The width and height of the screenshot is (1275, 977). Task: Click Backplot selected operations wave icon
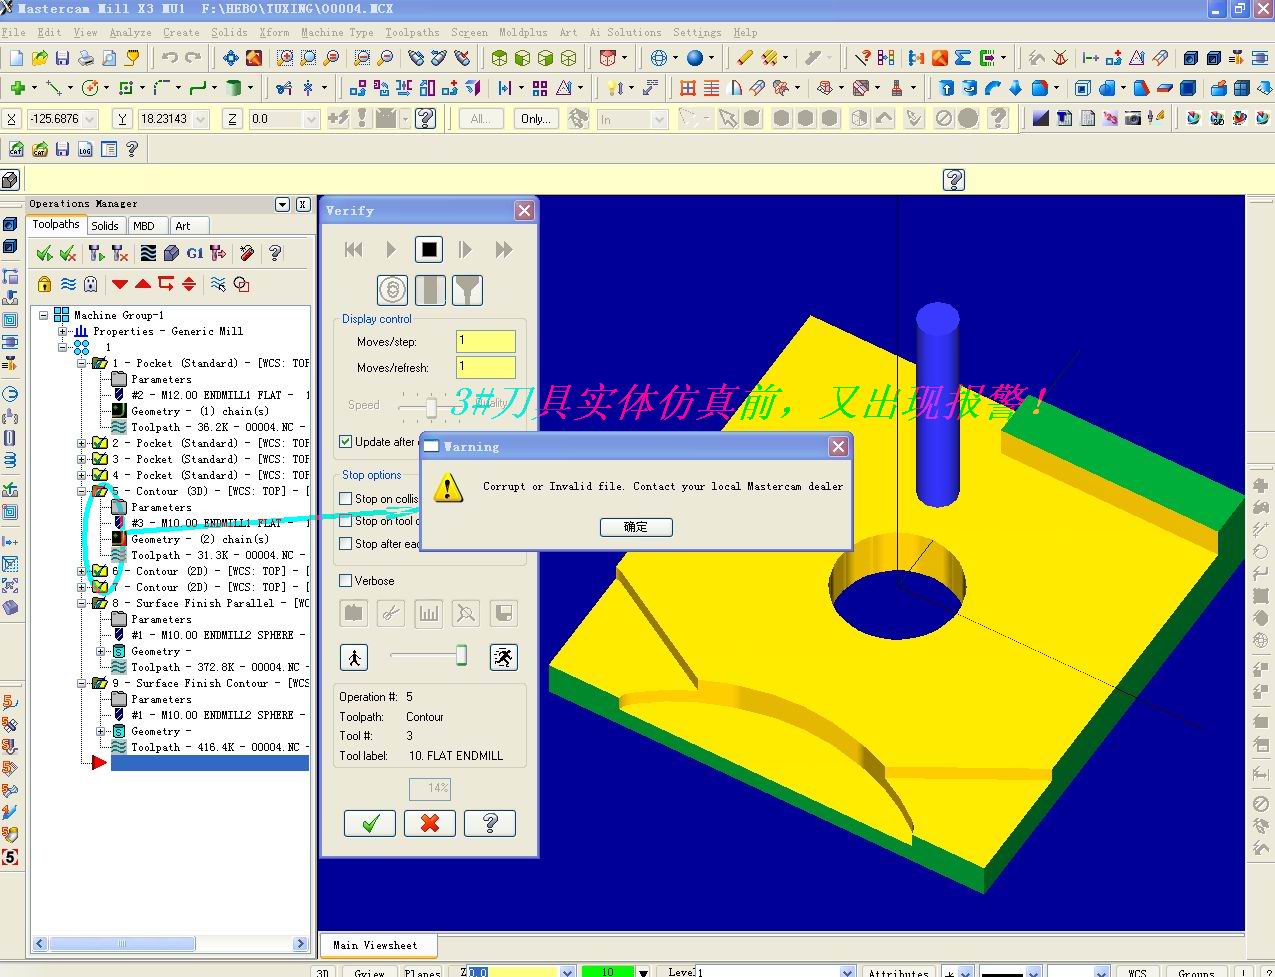pos(148,253)
